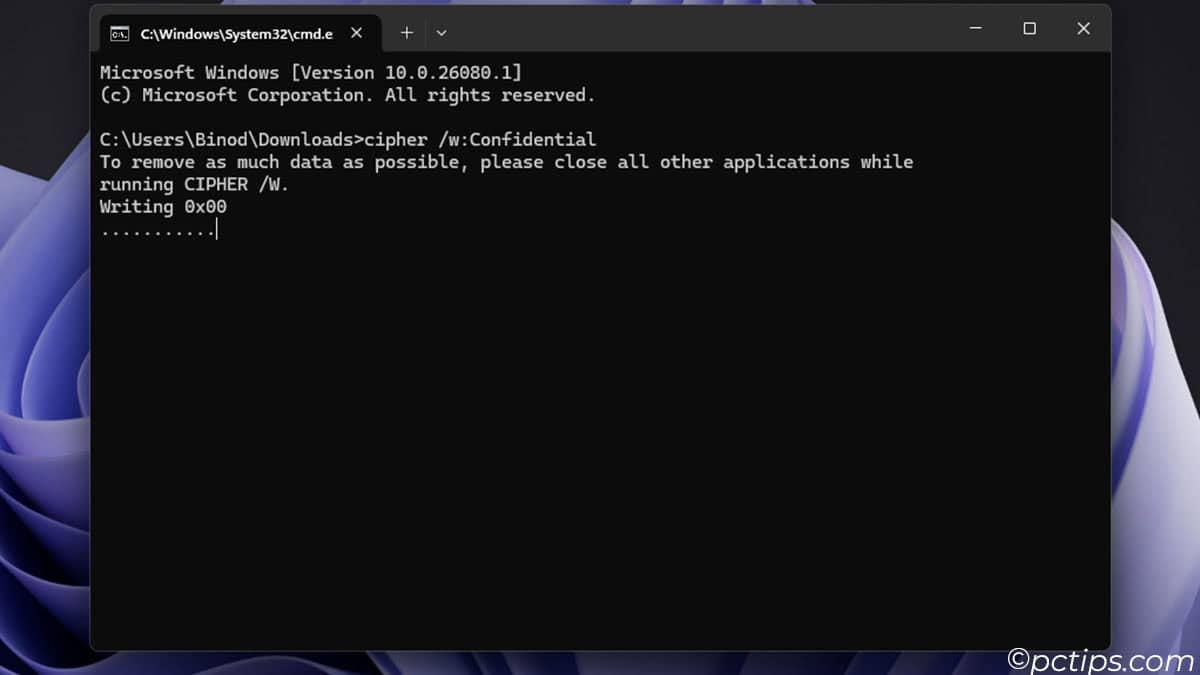1200x675 pixels.
Task: Close the Terminal window
Action: click(x=1083, y=29)
